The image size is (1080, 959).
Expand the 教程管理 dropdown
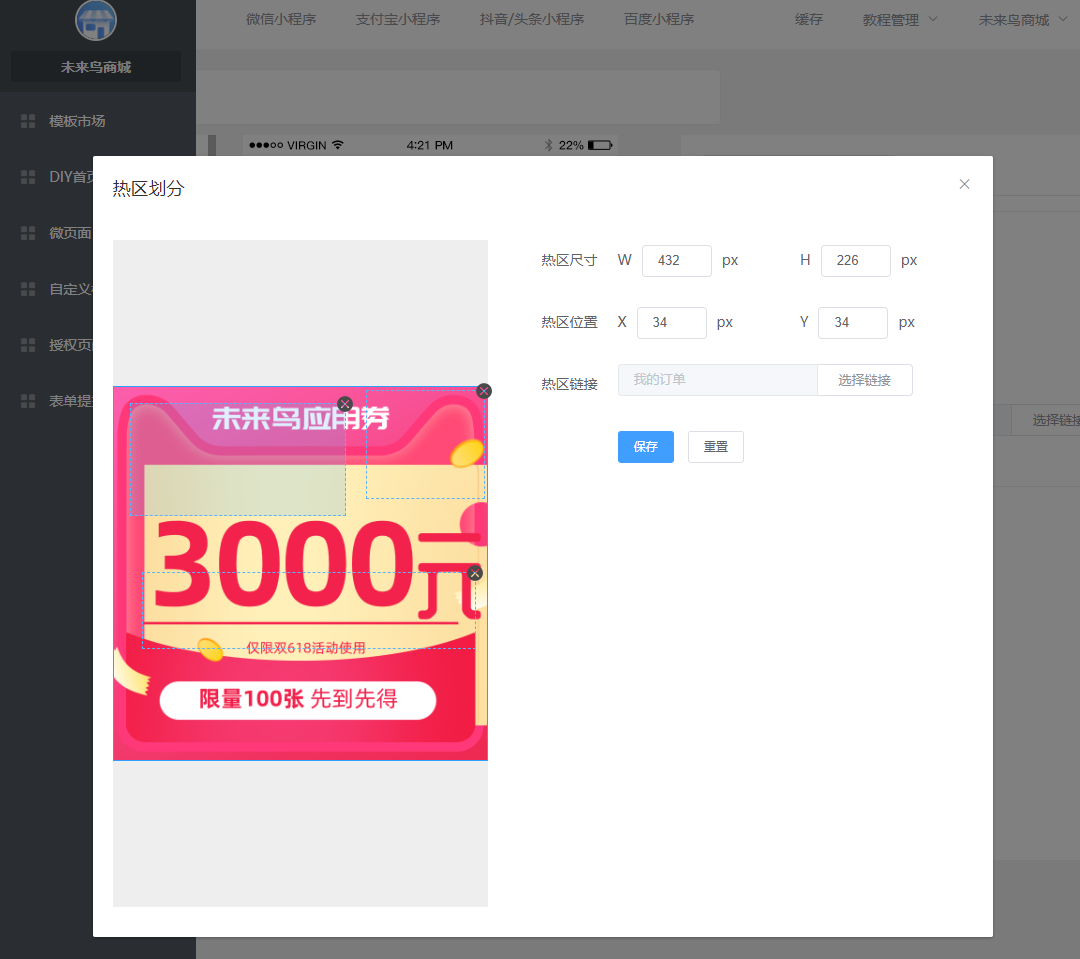click(x=900, y=19)
